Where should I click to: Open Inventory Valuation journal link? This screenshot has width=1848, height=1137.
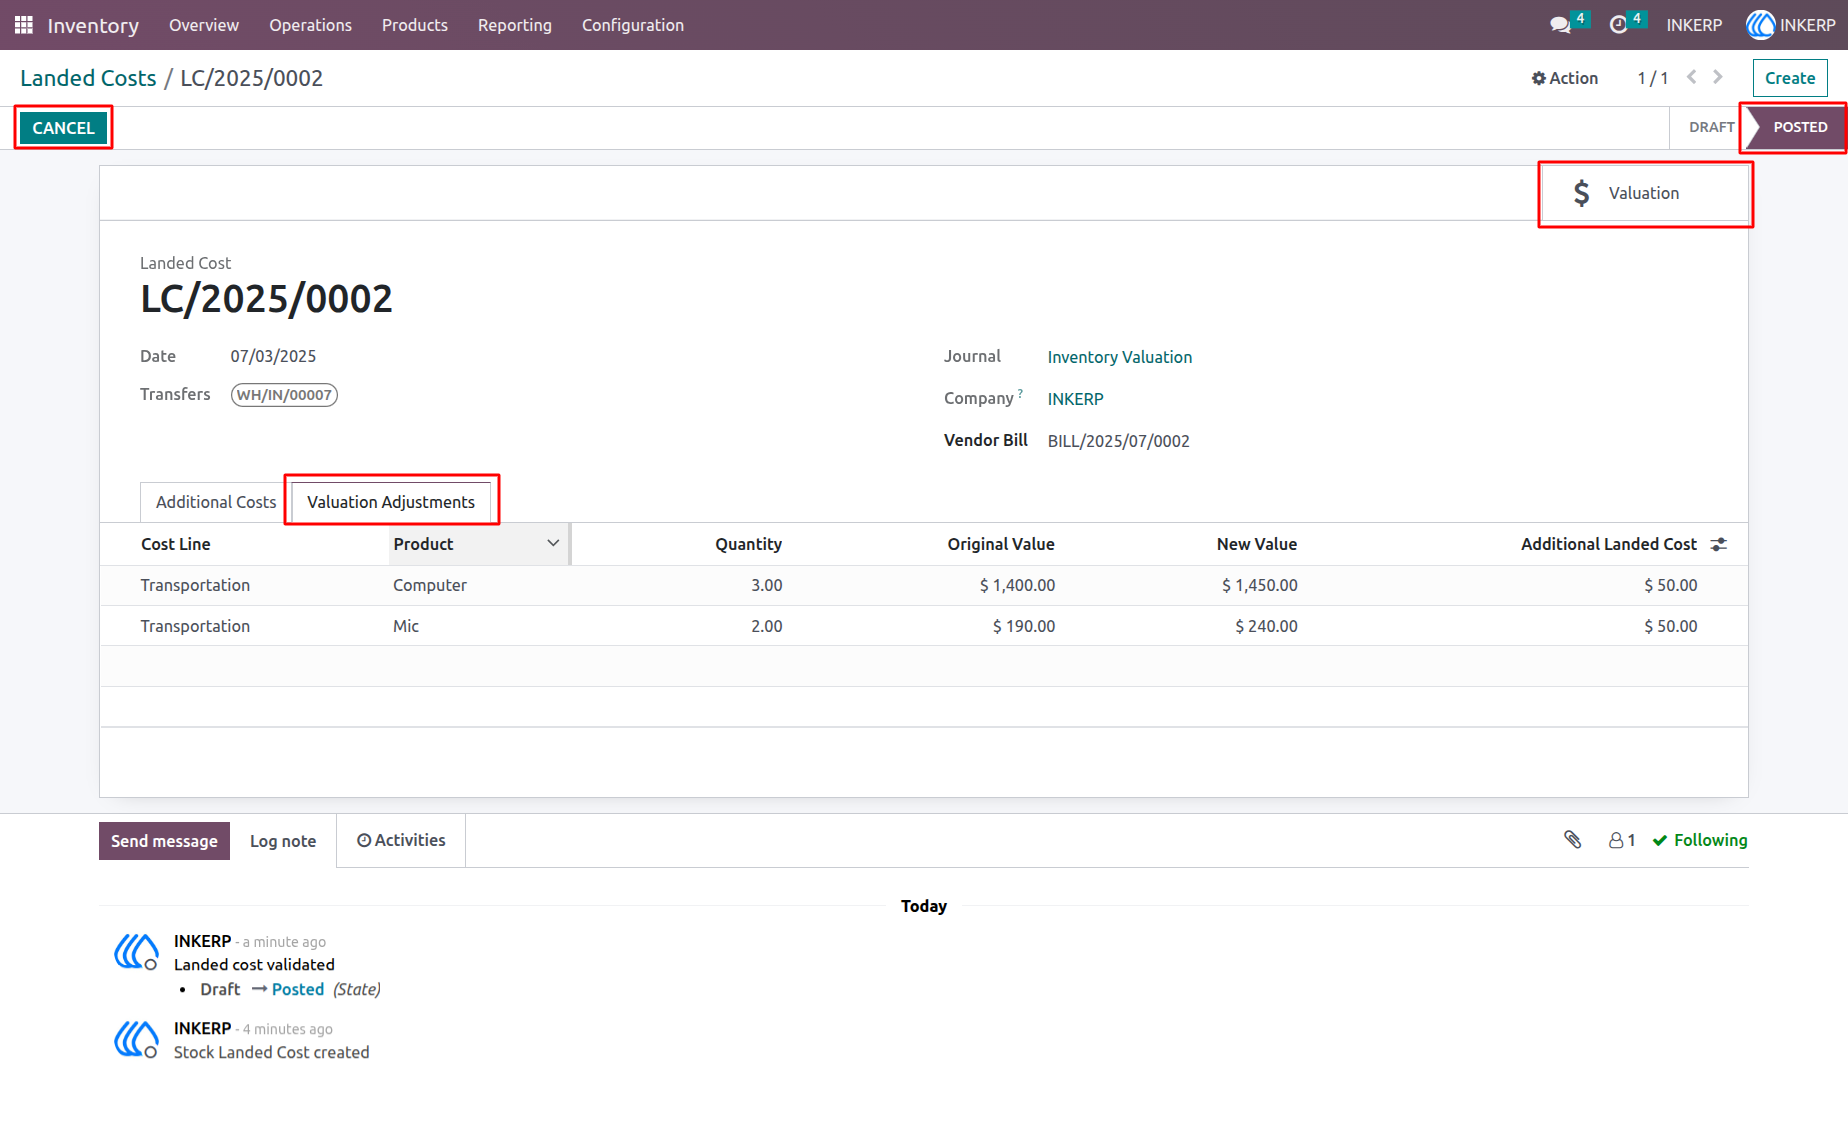pyautogui.click(x=1120, y=357)
